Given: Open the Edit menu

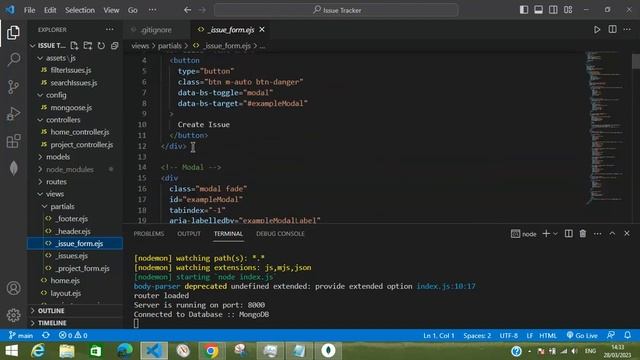Looking at the screenshot, I should [x=50, y=10].
